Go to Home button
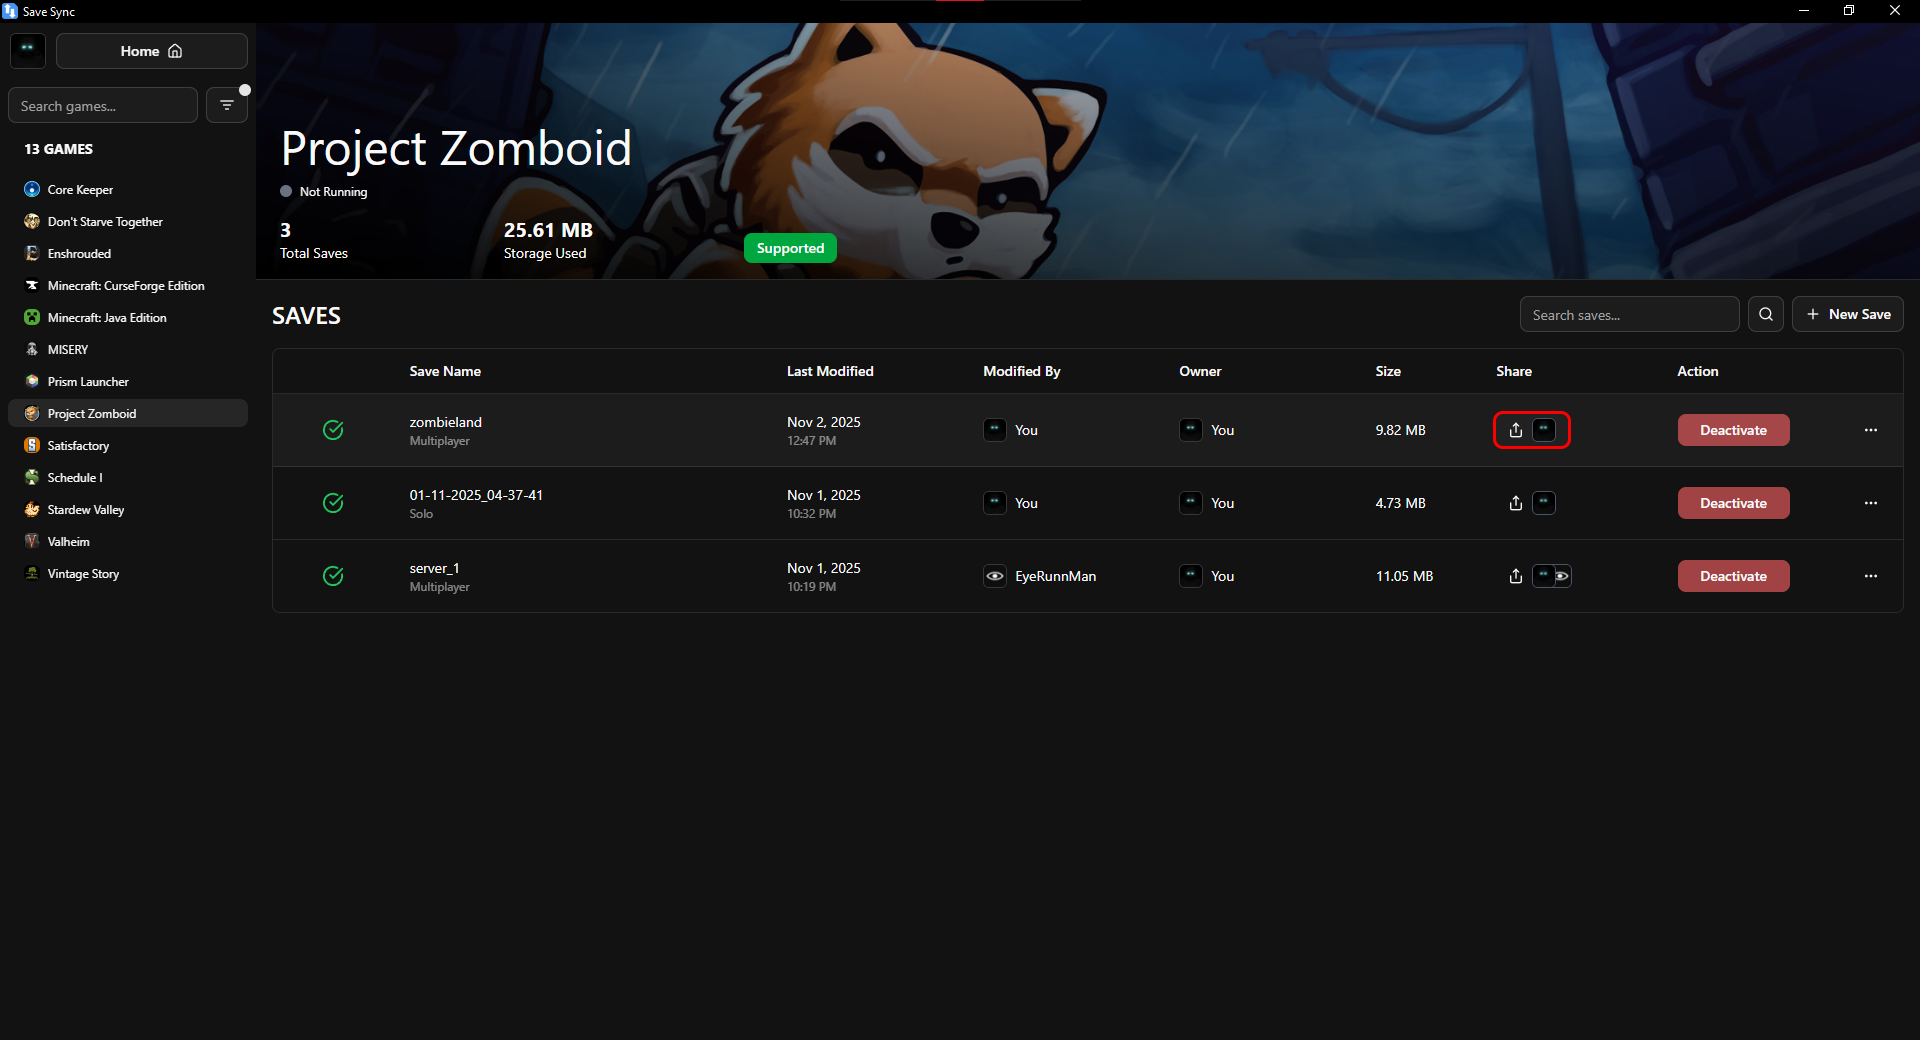 pyautogui.click(x=152, y=51)
